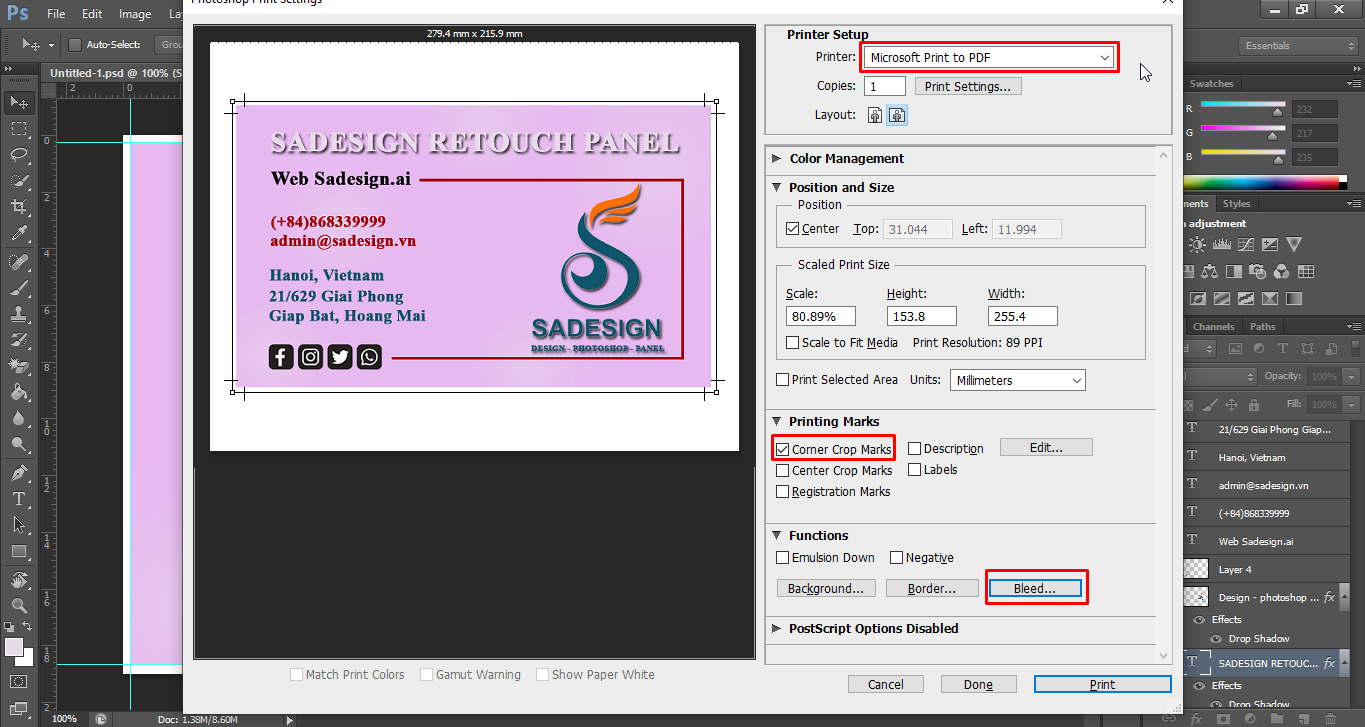Switch to the Swatches tab
This screenshot has width=1365, height=727.
(x=1212, y=84)
